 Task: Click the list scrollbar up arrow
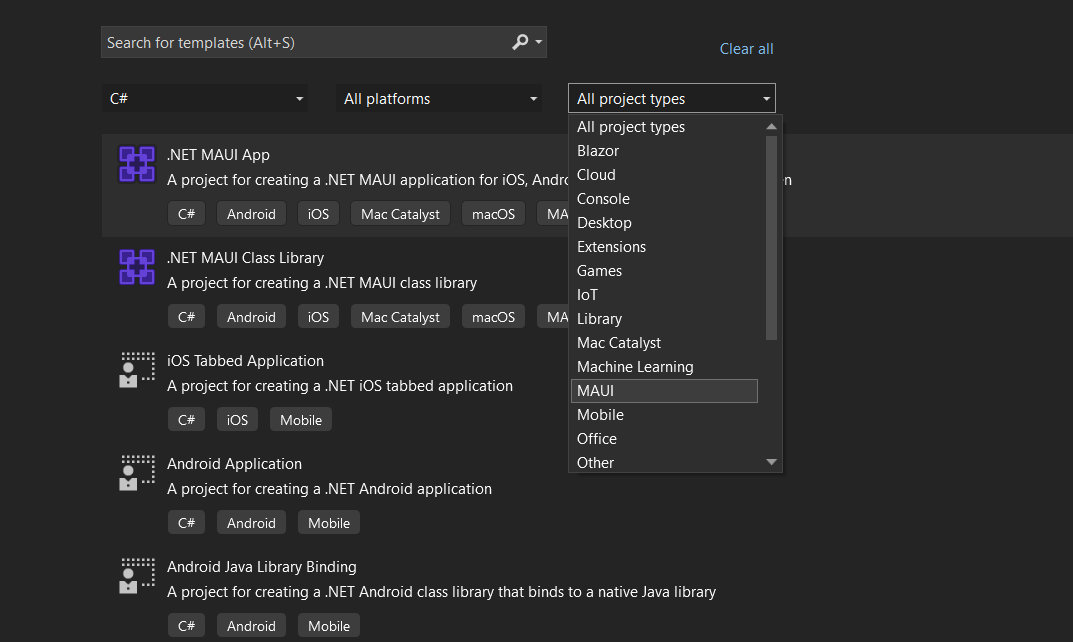[771, 127]
